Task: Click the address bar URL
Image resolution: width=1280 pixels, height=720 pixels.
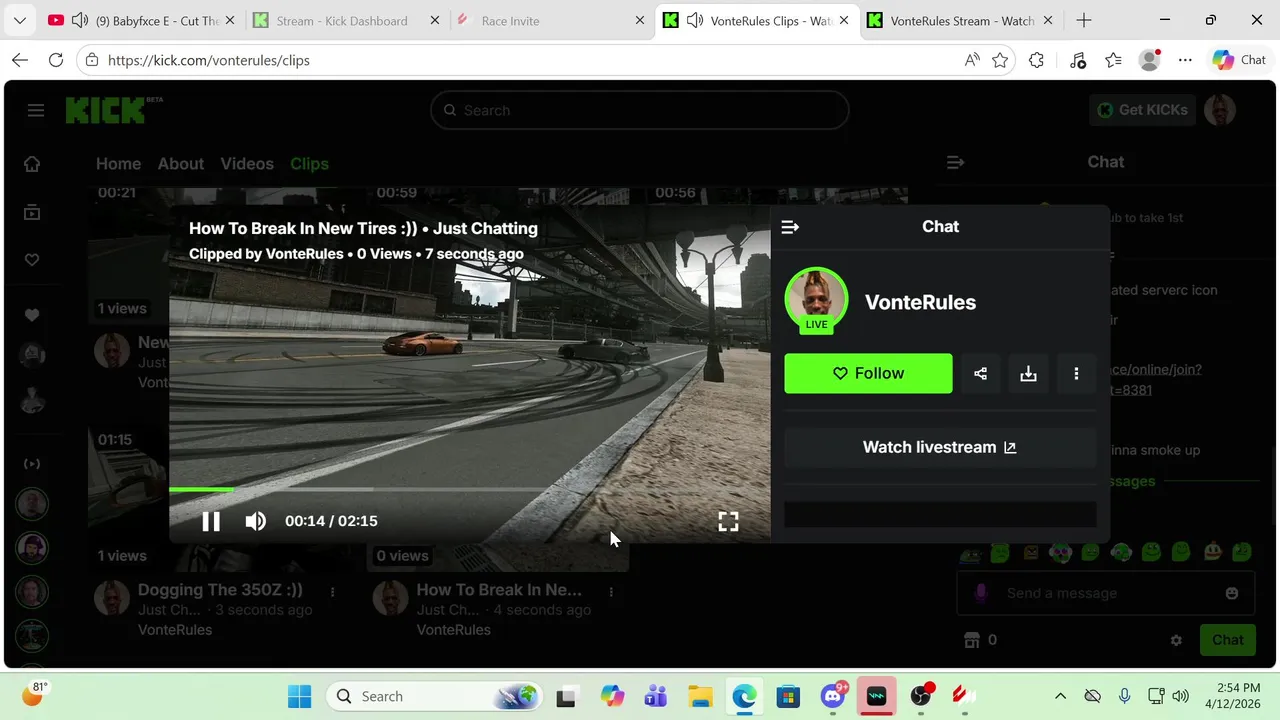Action: click(x=209, y=60)
